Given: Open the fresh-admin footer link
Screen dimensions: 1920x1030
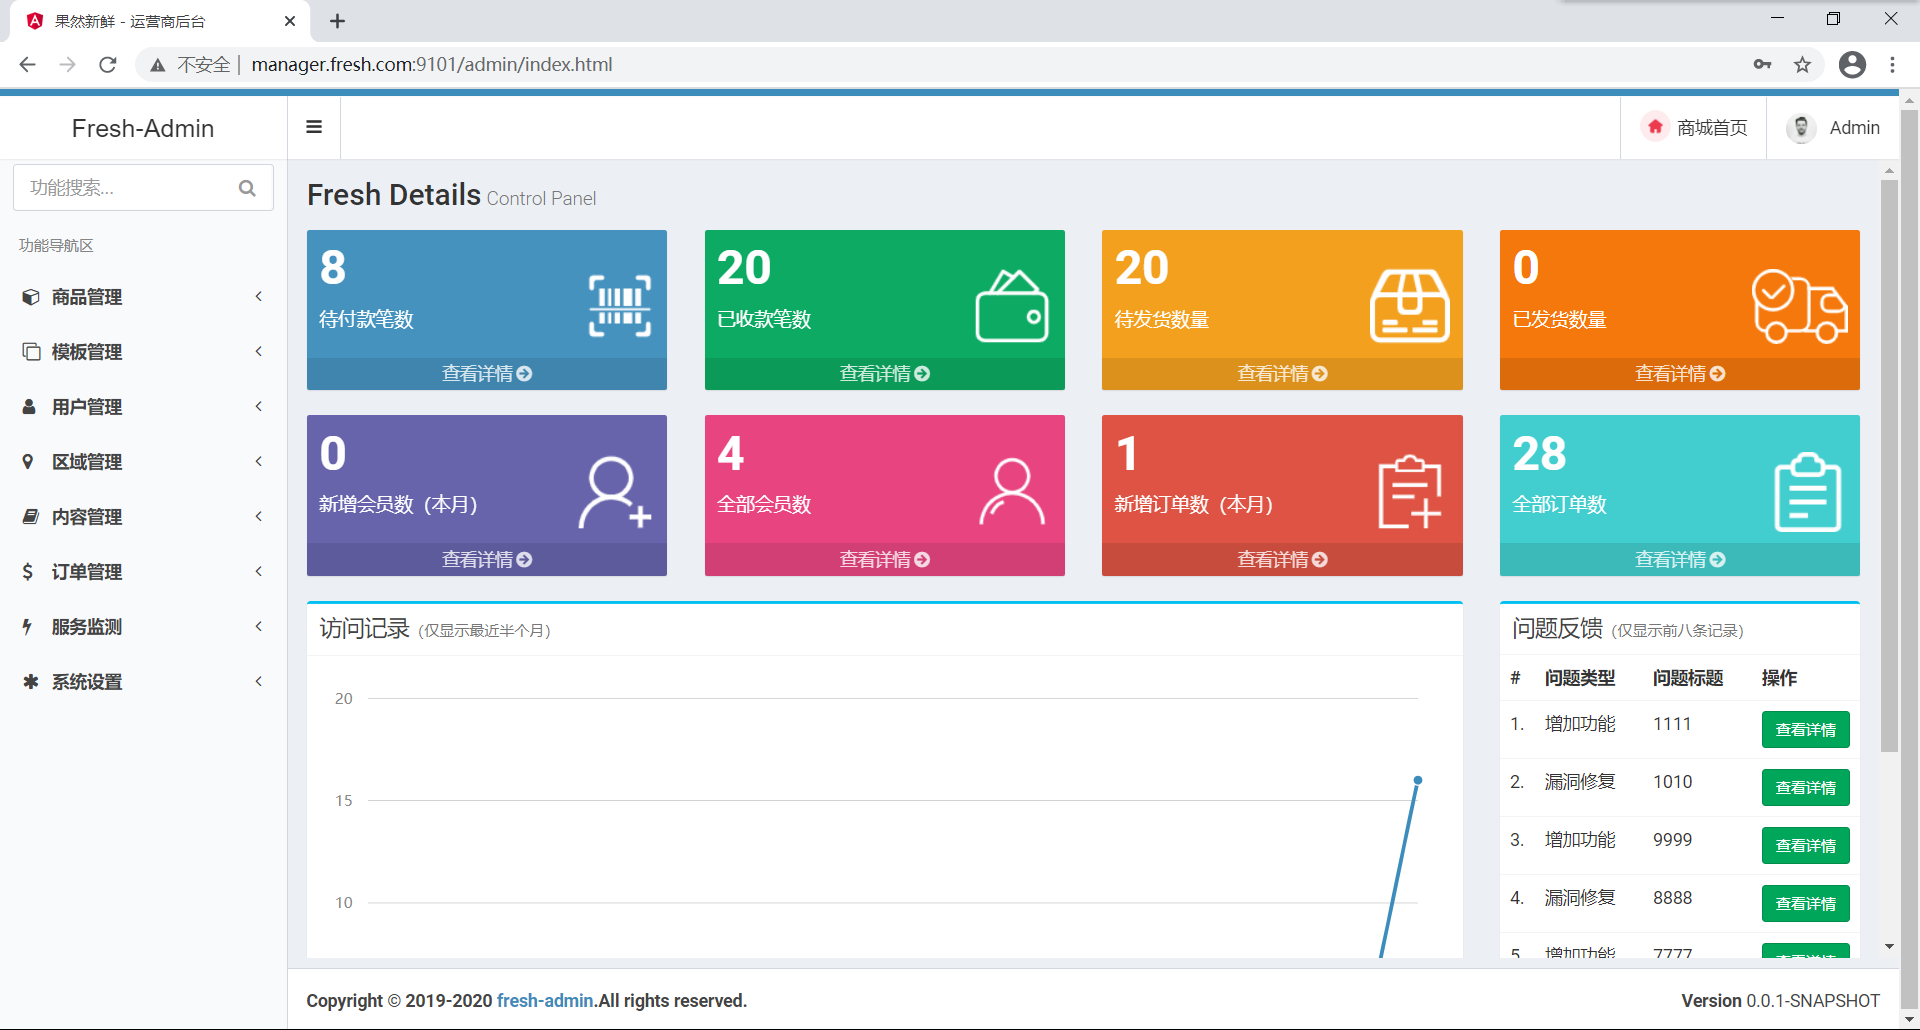Looking at the screenshot, I should [x=545, y=1001].
